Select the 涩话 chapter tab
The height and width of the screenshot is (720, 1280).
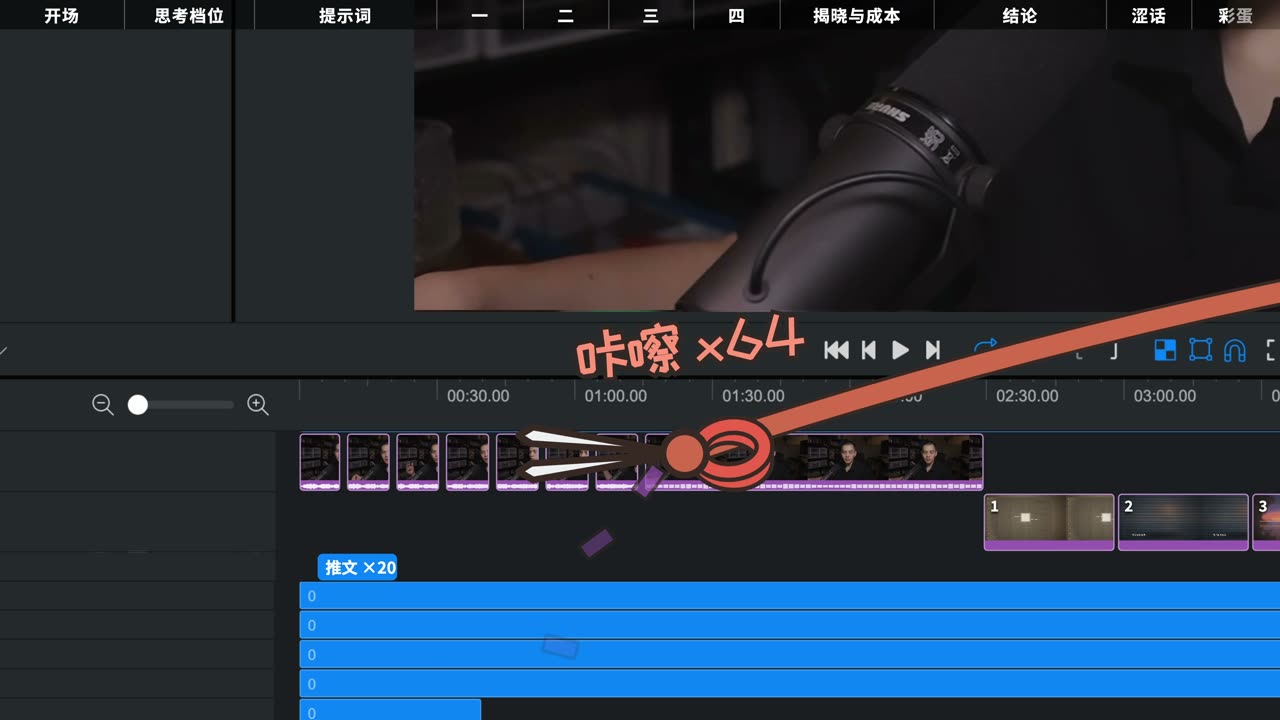pos(1149,15)
